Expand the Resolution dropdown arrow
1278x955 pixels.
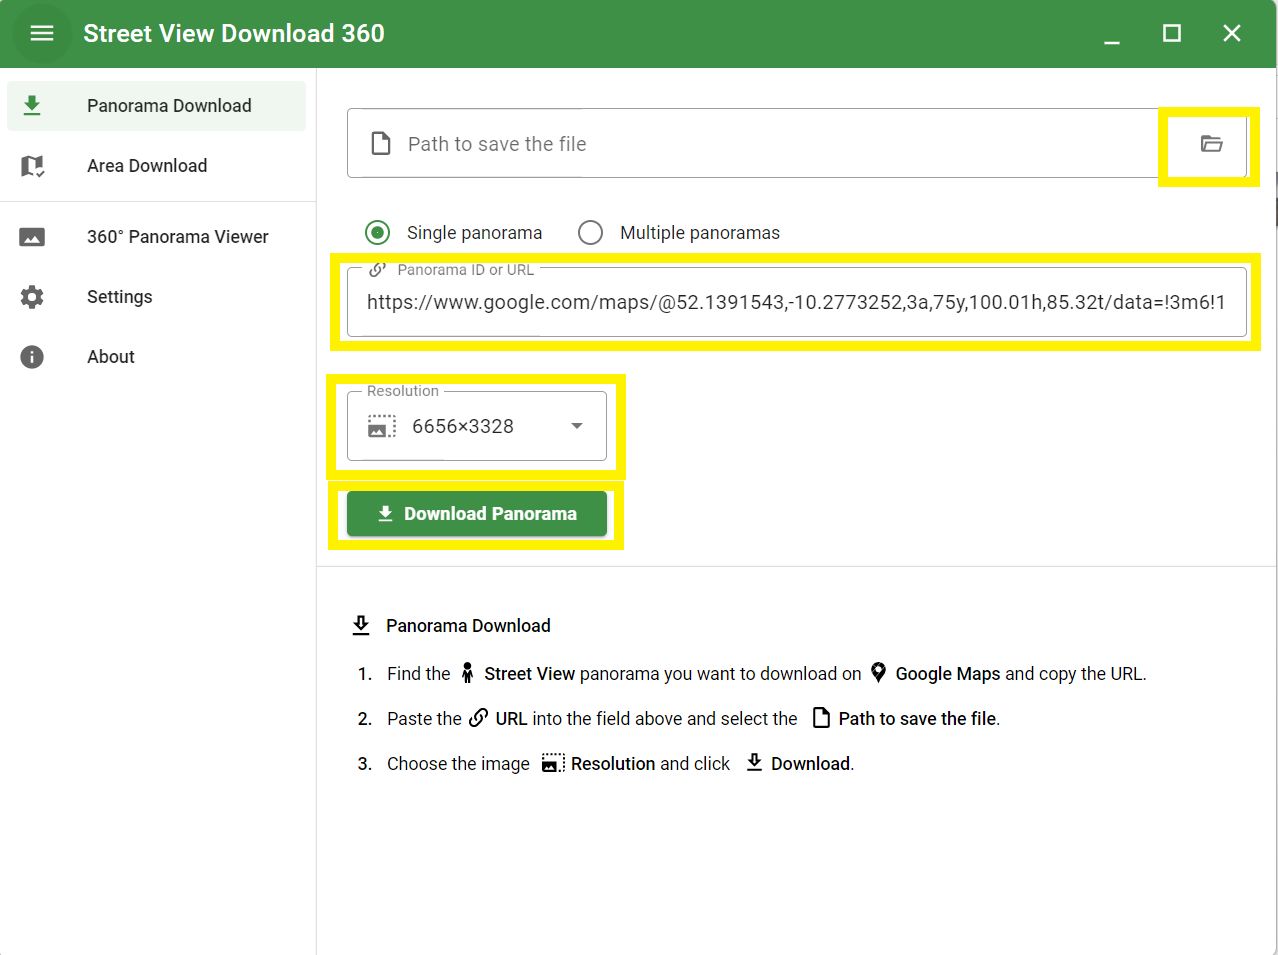577,426
